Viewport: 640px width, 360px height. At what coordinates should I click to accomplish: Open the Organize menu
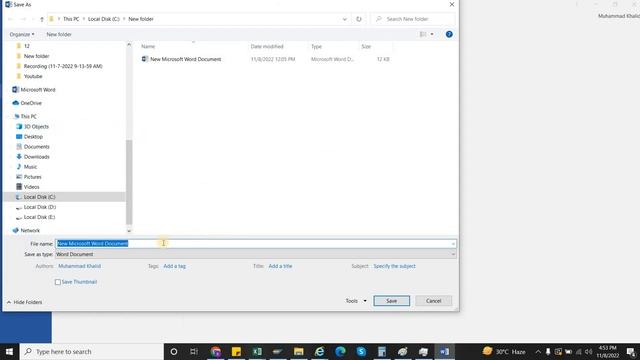pyautogui.click(x=22, y=34)
